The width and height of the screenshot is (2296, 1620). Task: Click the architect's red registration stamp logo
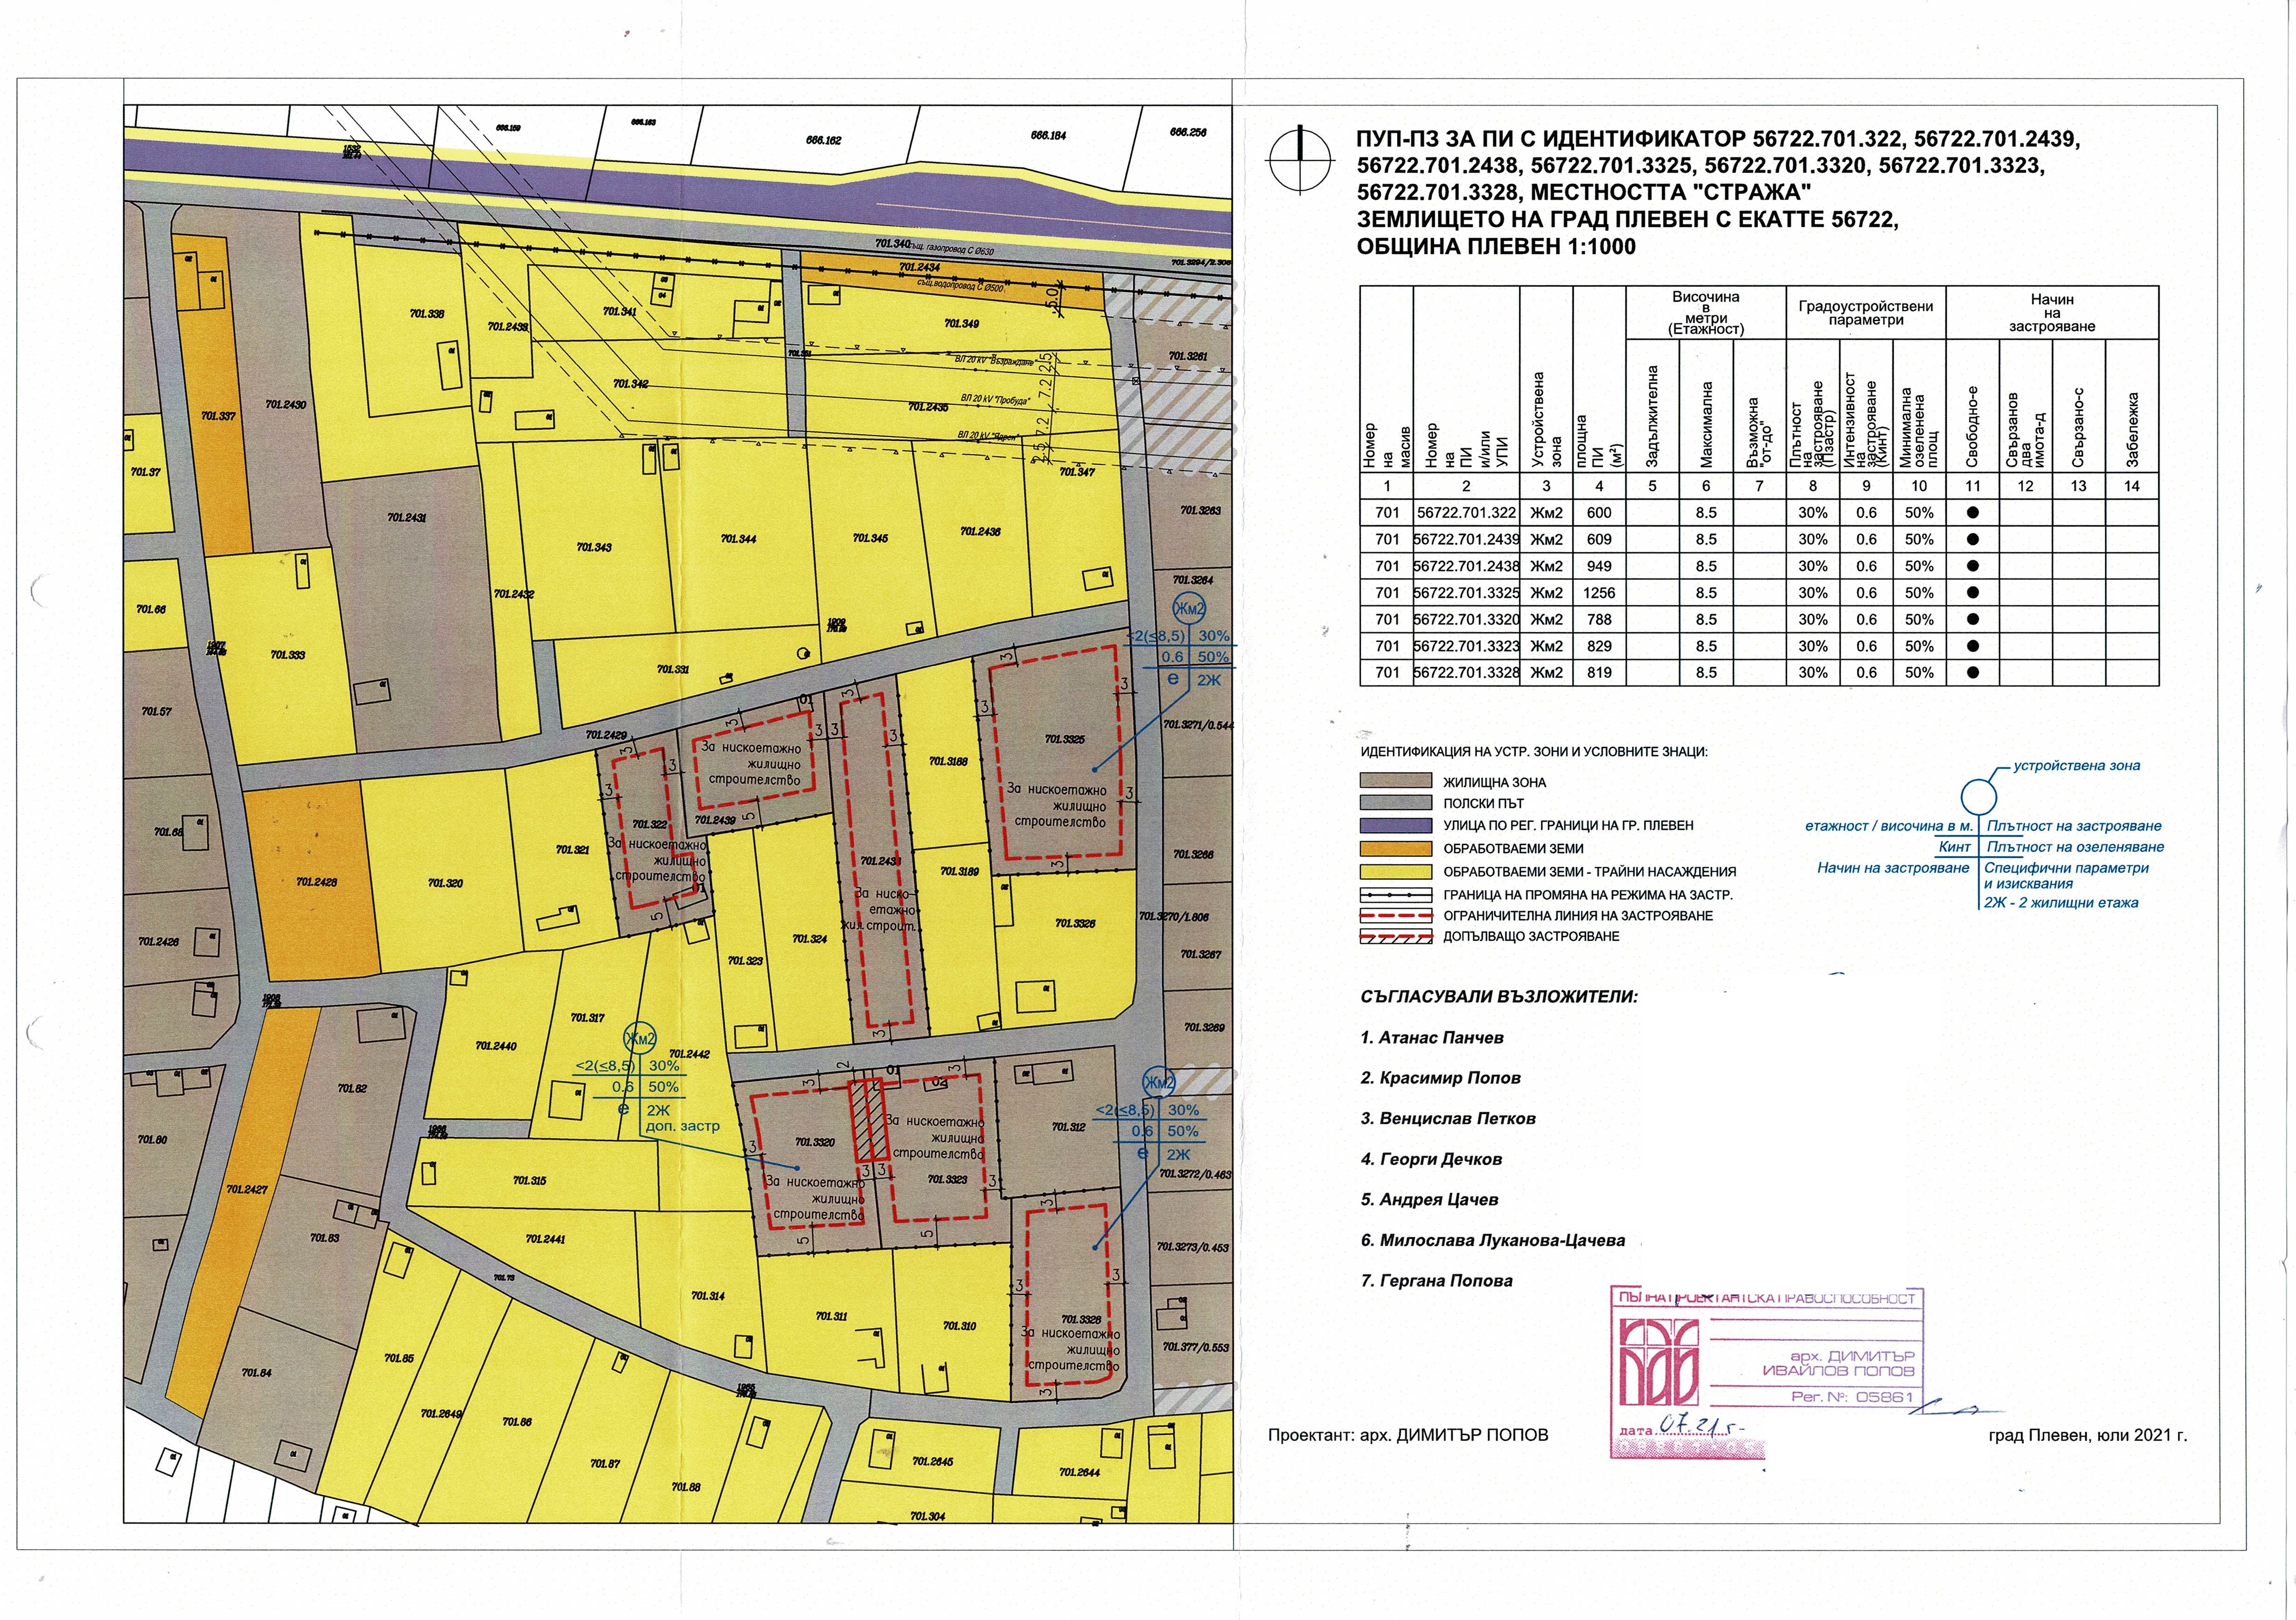[x=1658, y=1361]
